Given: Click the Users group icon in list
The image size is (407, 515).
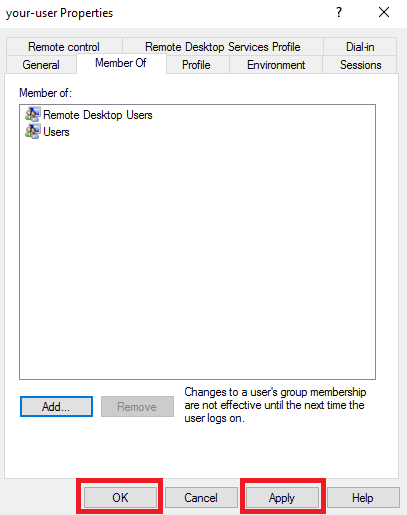Looking at the screenshot, I should 33,132.
